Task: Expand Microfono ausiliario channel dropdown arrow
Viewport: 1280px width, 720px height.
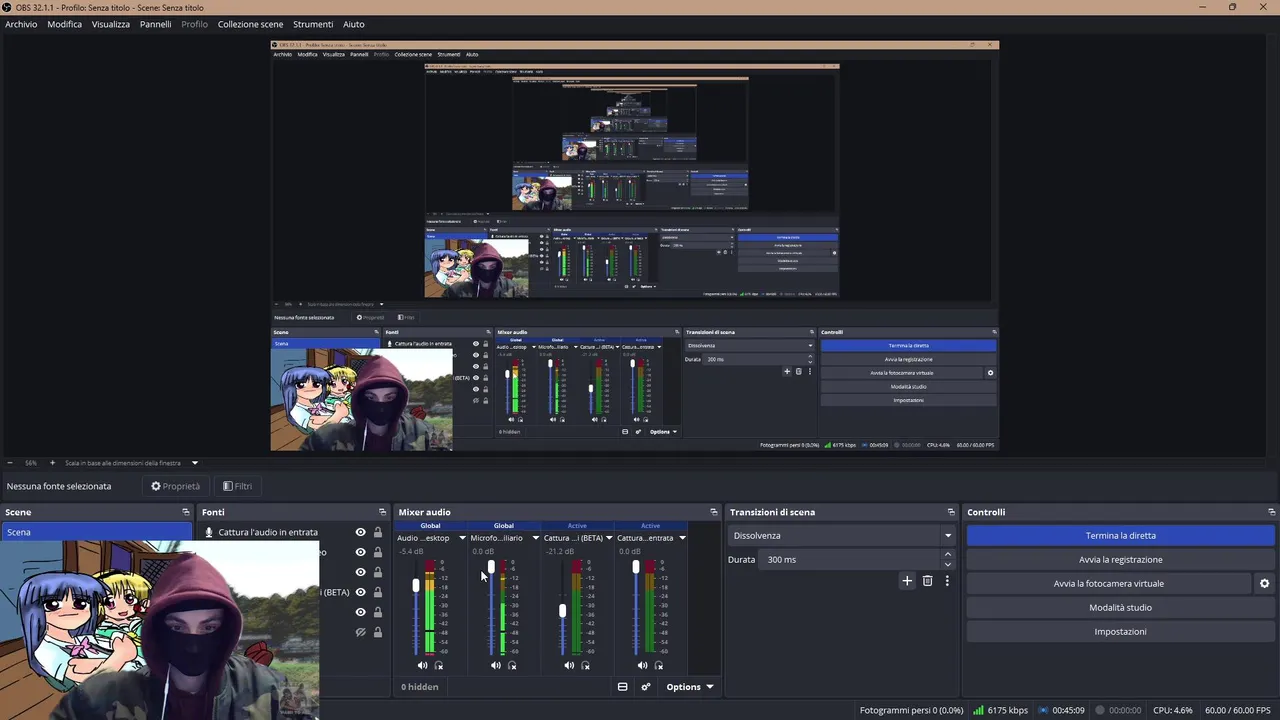Action: click(x=535, y=538)
